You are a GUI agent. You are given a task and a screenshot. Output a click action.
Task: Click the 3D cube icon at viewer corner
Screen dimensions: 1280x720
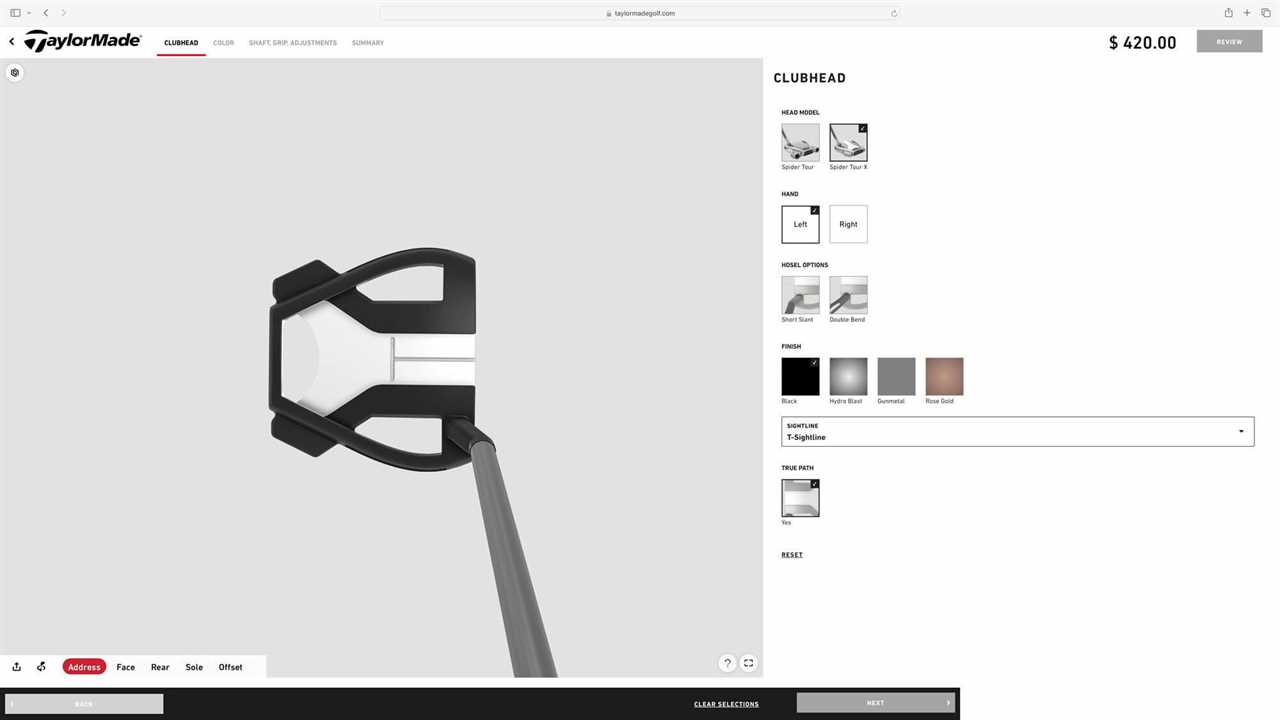click(x=15, y=73)
